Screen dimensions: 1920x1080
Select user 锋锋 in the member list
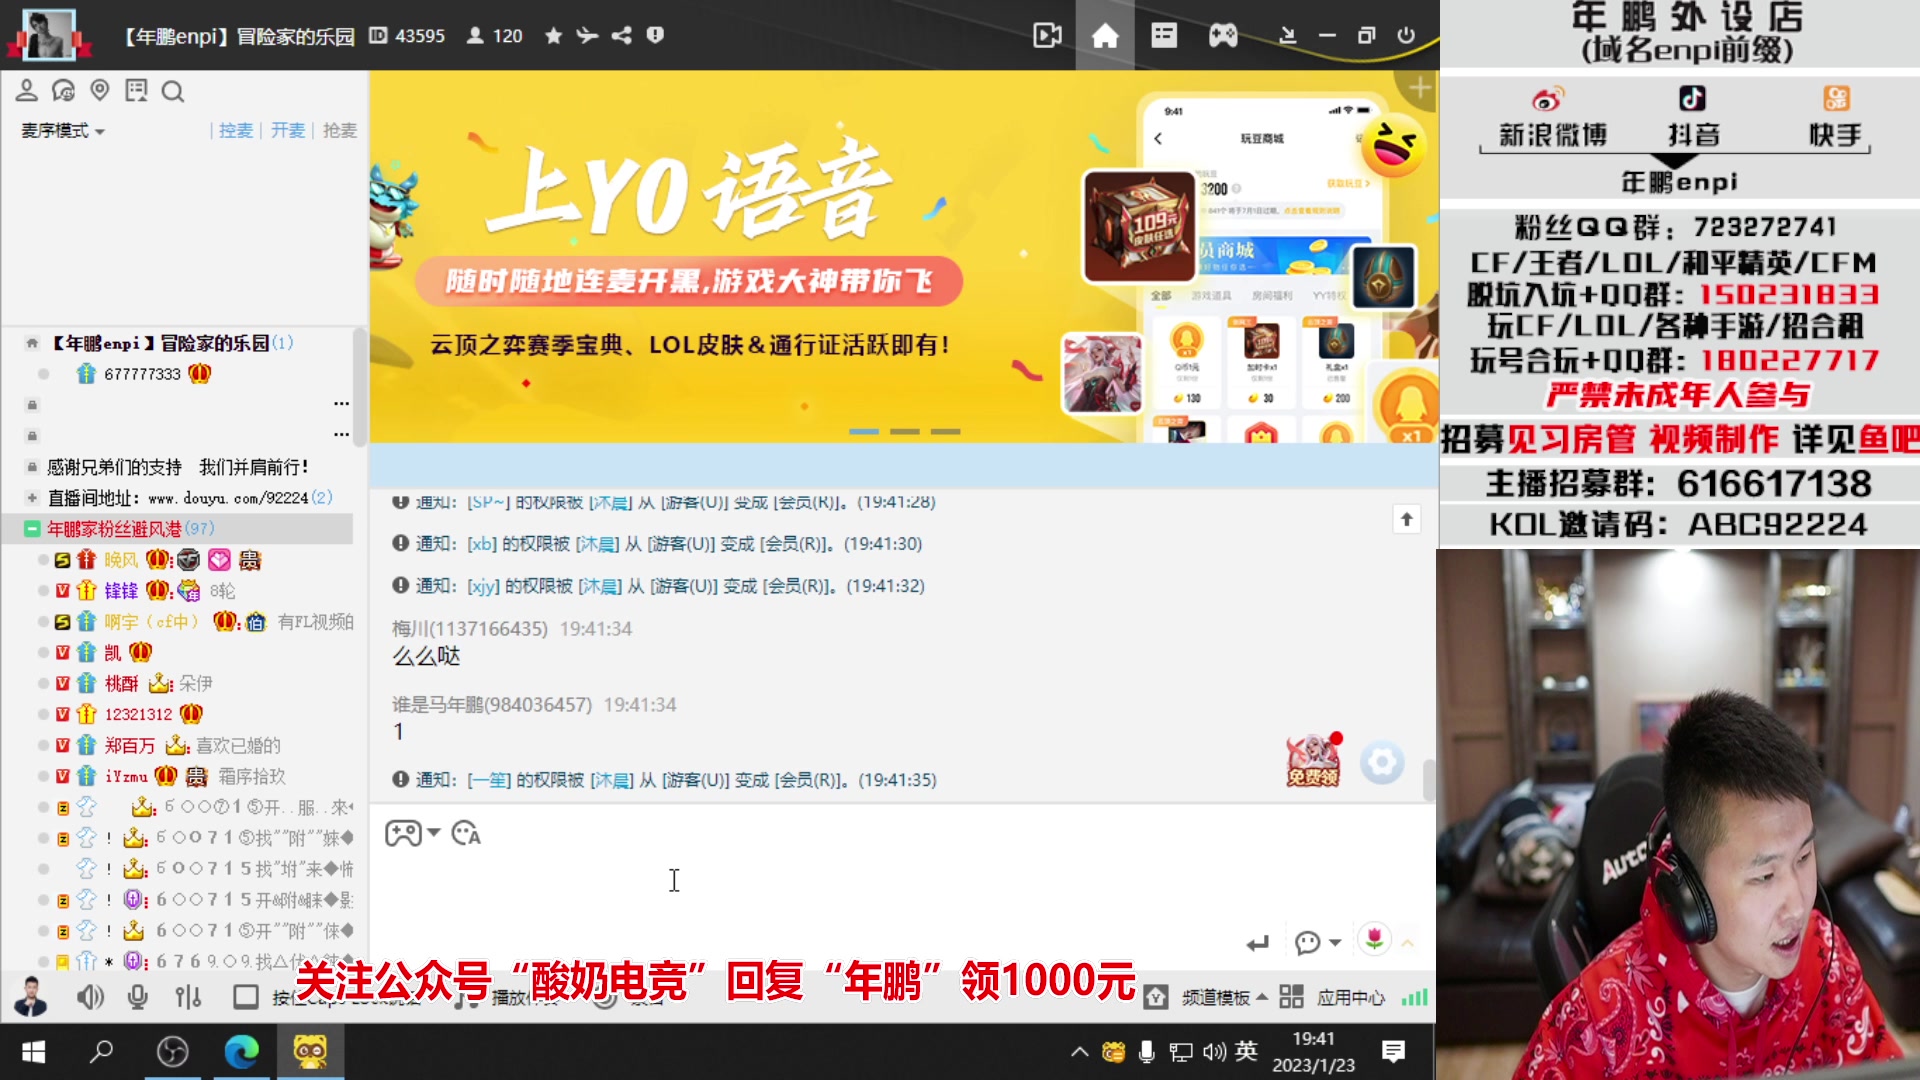[x=121, y=591]
